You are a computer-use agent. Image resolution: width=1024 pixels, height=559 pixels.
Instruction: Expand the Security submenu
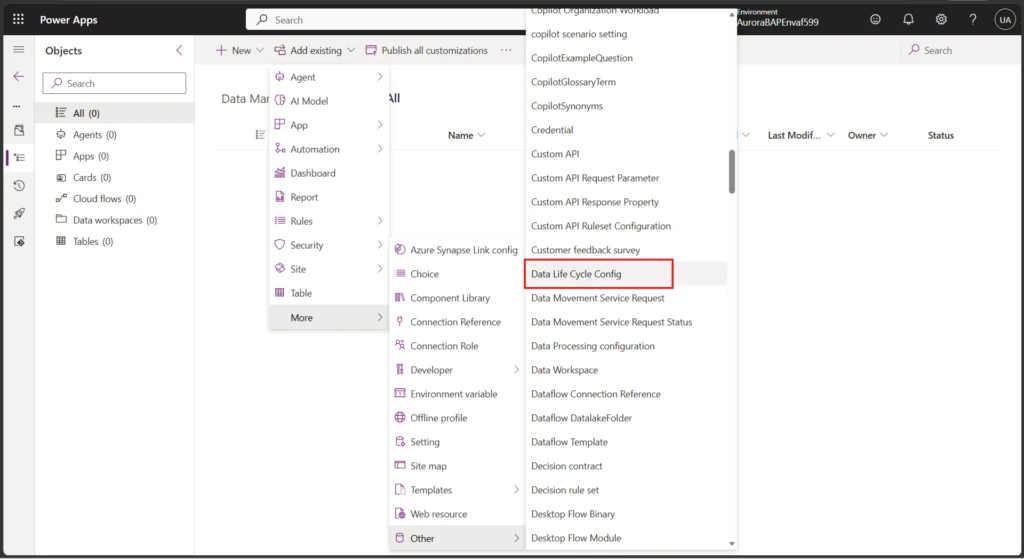329,245
